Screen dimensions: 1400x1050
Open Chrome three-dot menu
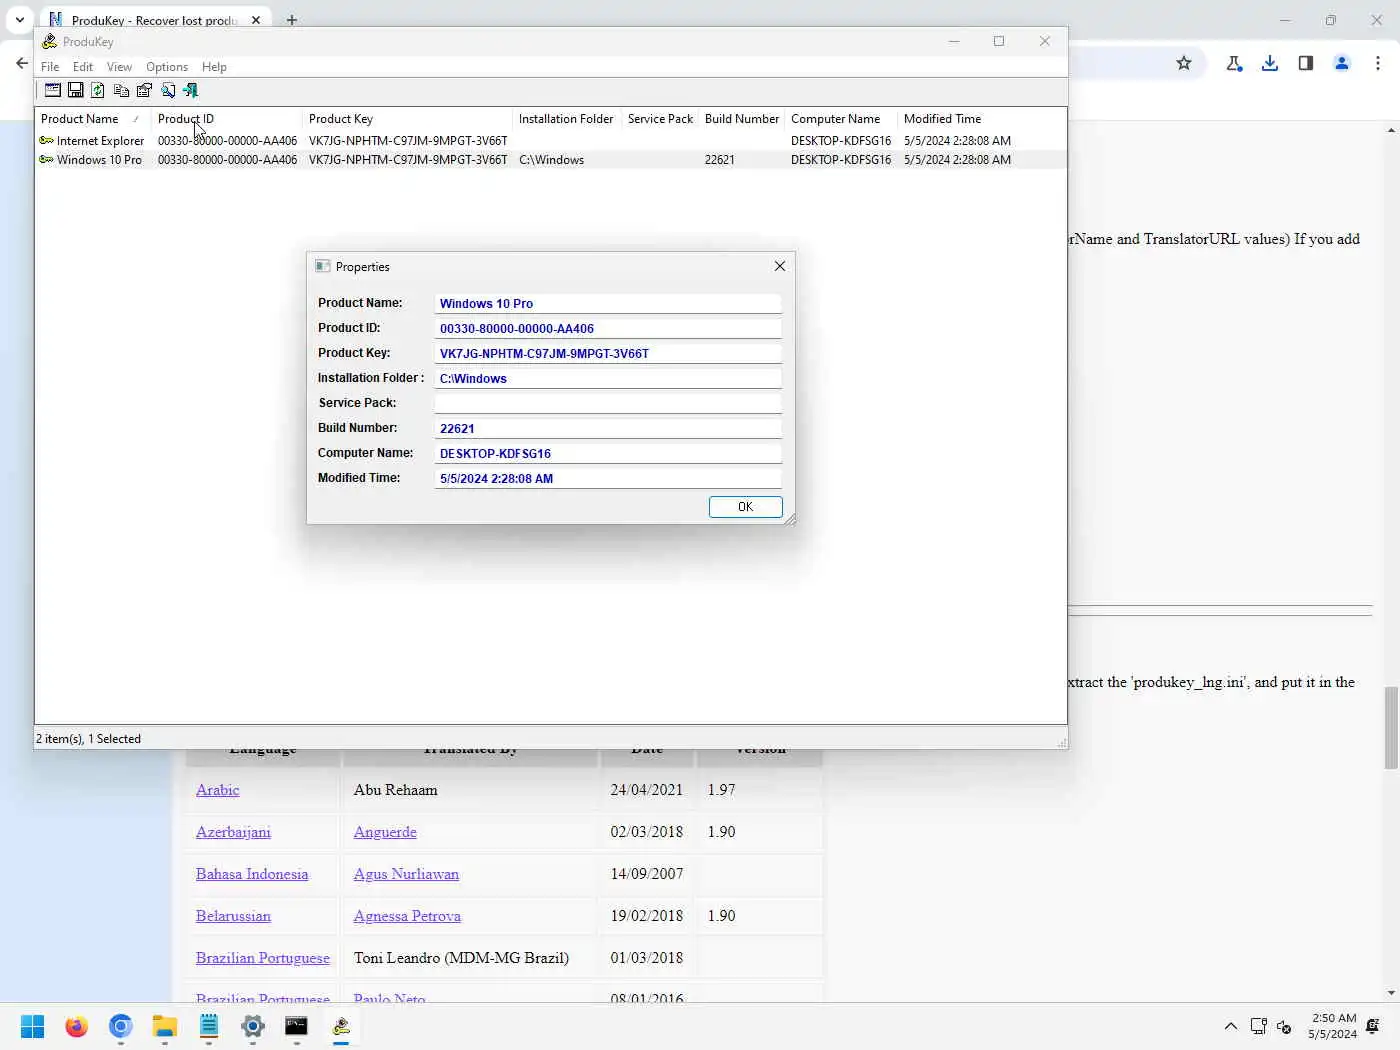(x=1378, y=63)
